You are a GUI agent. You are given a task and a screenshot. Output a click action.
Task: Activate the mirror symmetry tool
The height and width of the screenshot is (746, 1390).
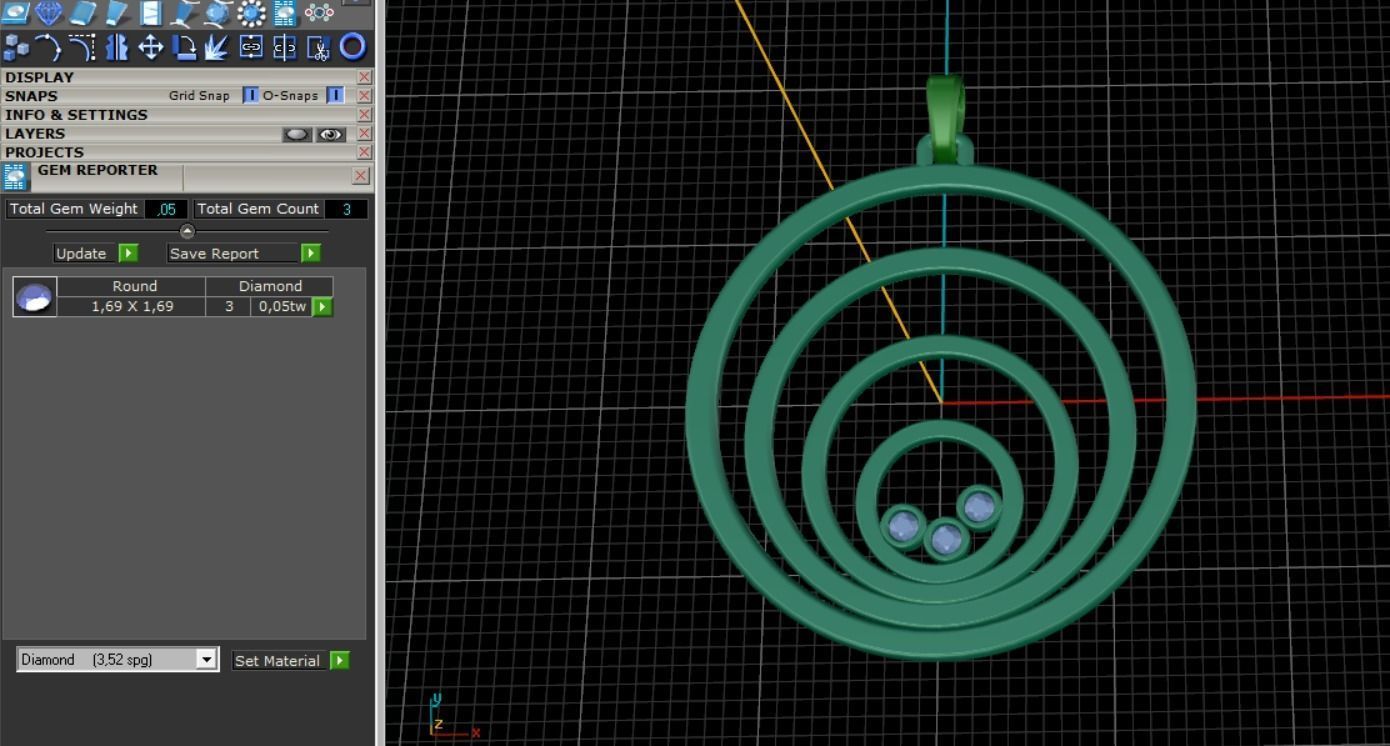coord(117,47)
